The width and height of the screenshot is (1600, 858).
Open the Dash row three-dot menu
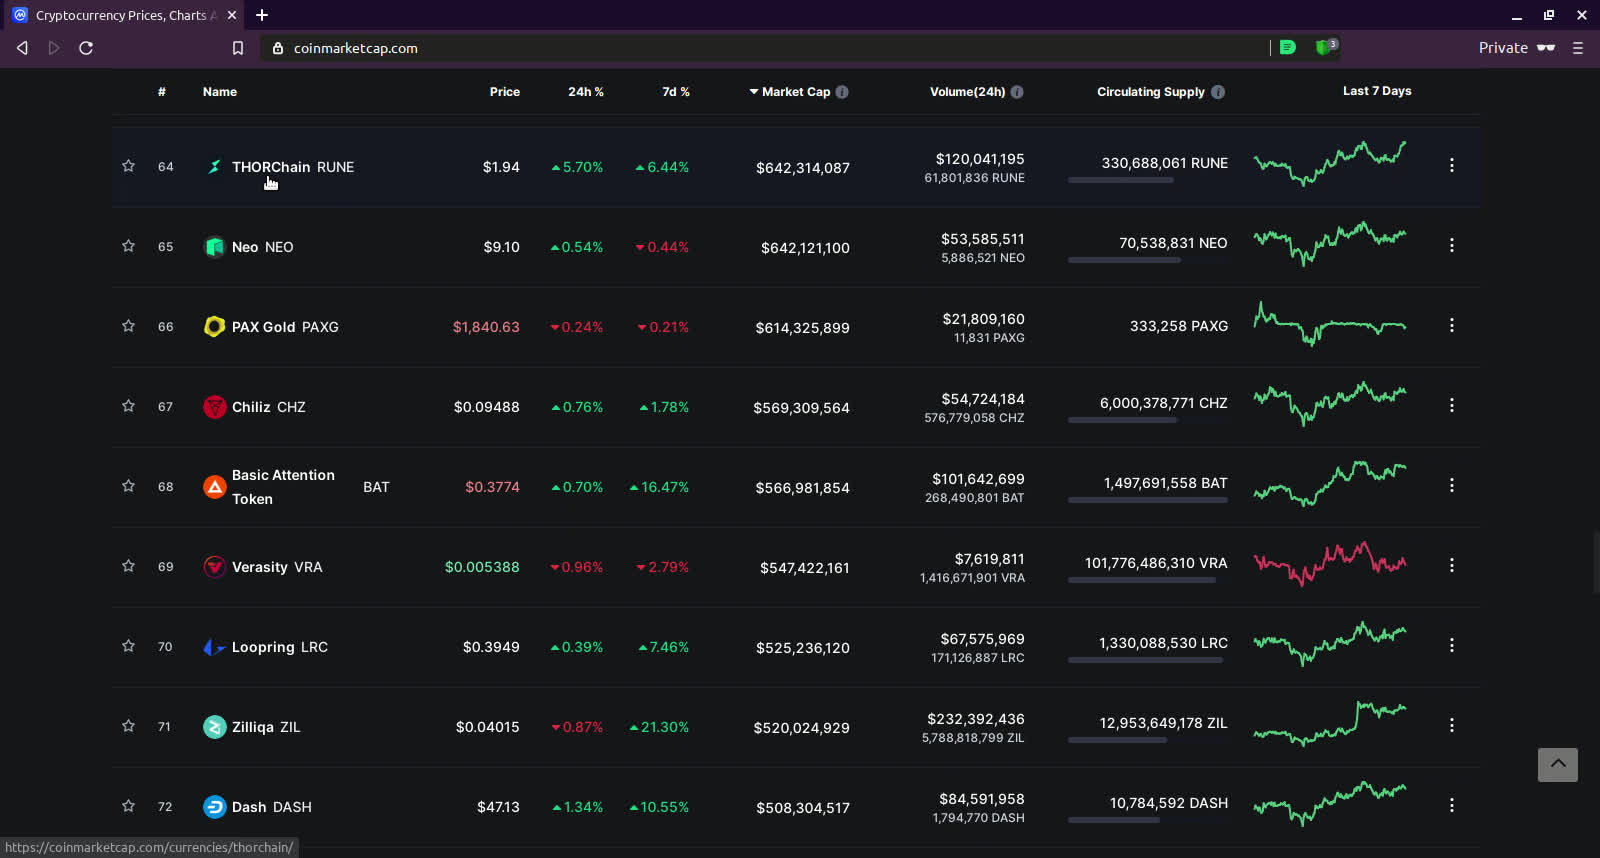coord(1452,805)
